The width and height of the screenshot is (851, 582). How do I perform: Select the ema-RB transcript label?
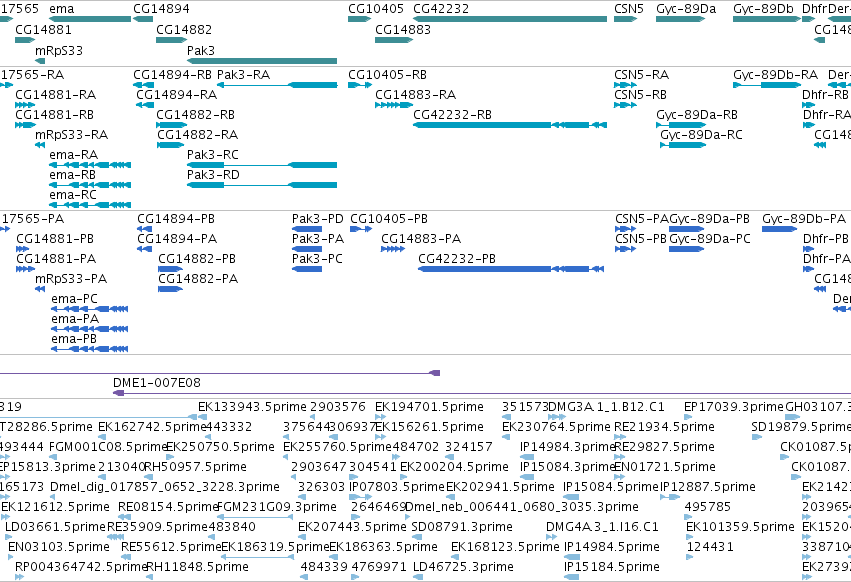point(72,175)
